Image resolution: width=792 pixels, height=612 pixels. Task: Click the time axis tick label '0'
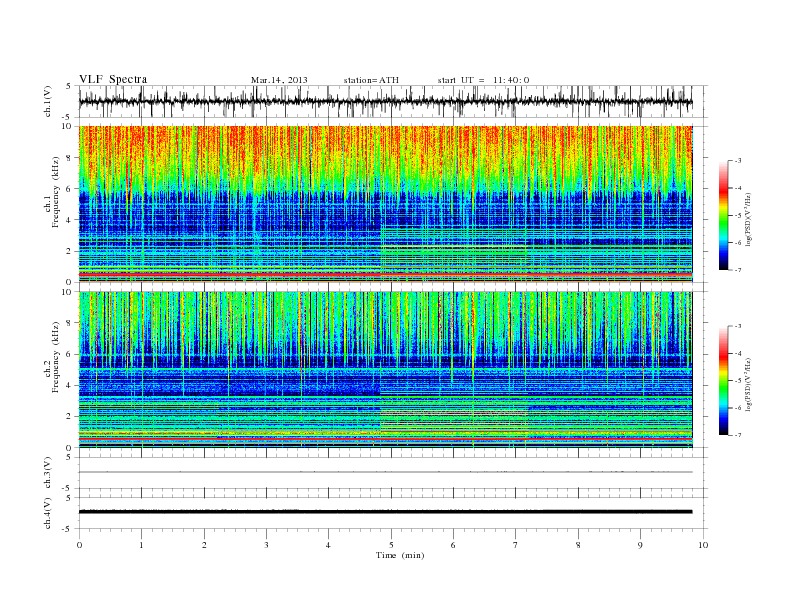coord(79,545)
